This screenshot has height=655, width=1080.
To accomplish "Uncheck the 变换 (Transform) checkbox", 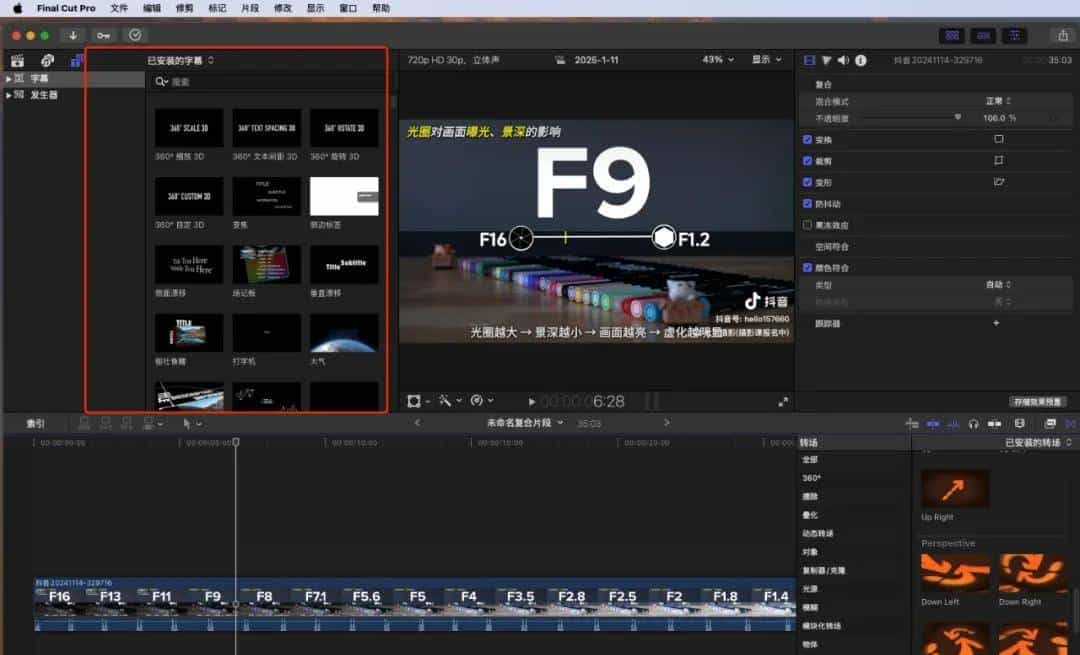I will click(x=808, y=139).
